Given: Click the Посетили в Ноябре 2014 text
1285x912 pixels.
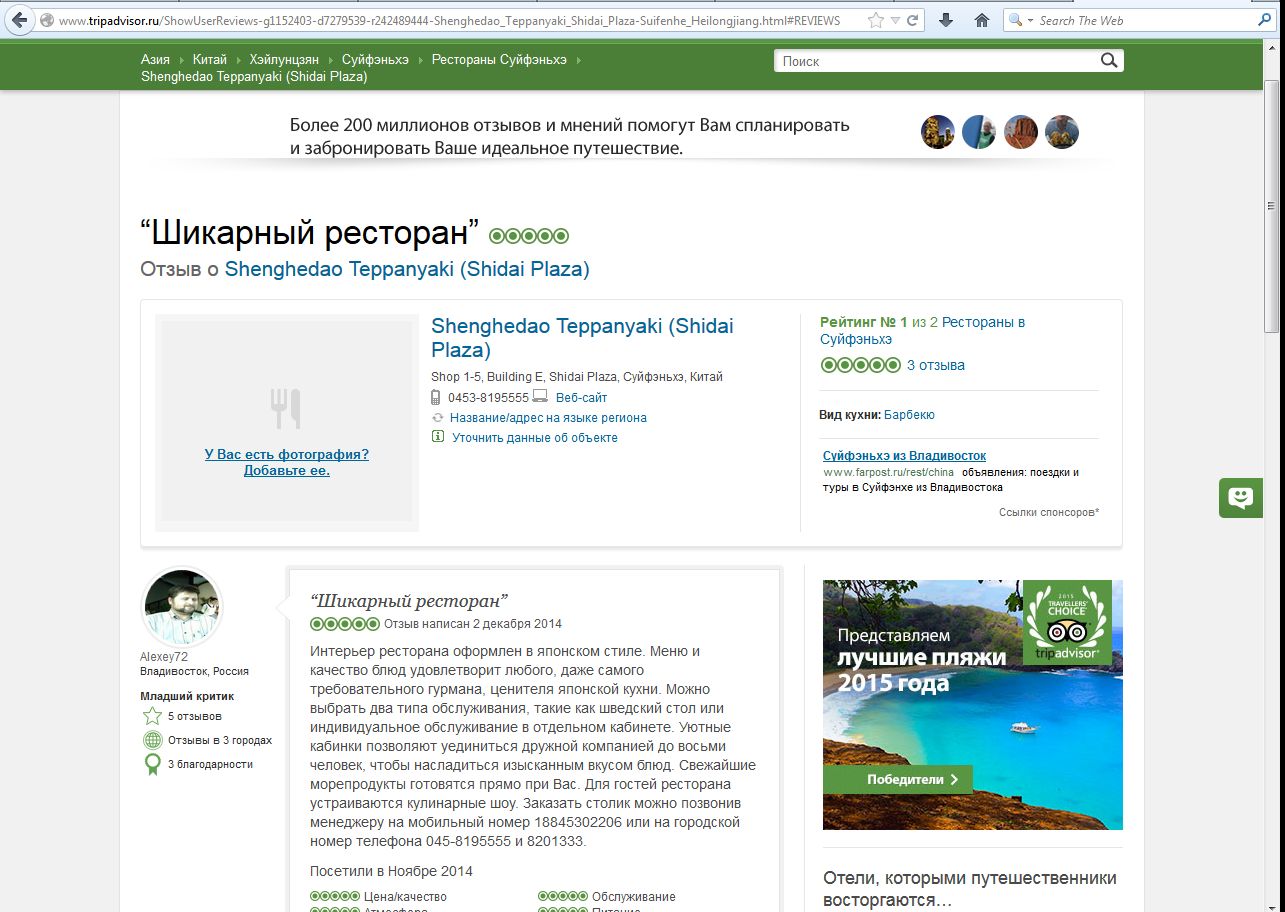Looking at the screenshot, I should tap(391, 871).
